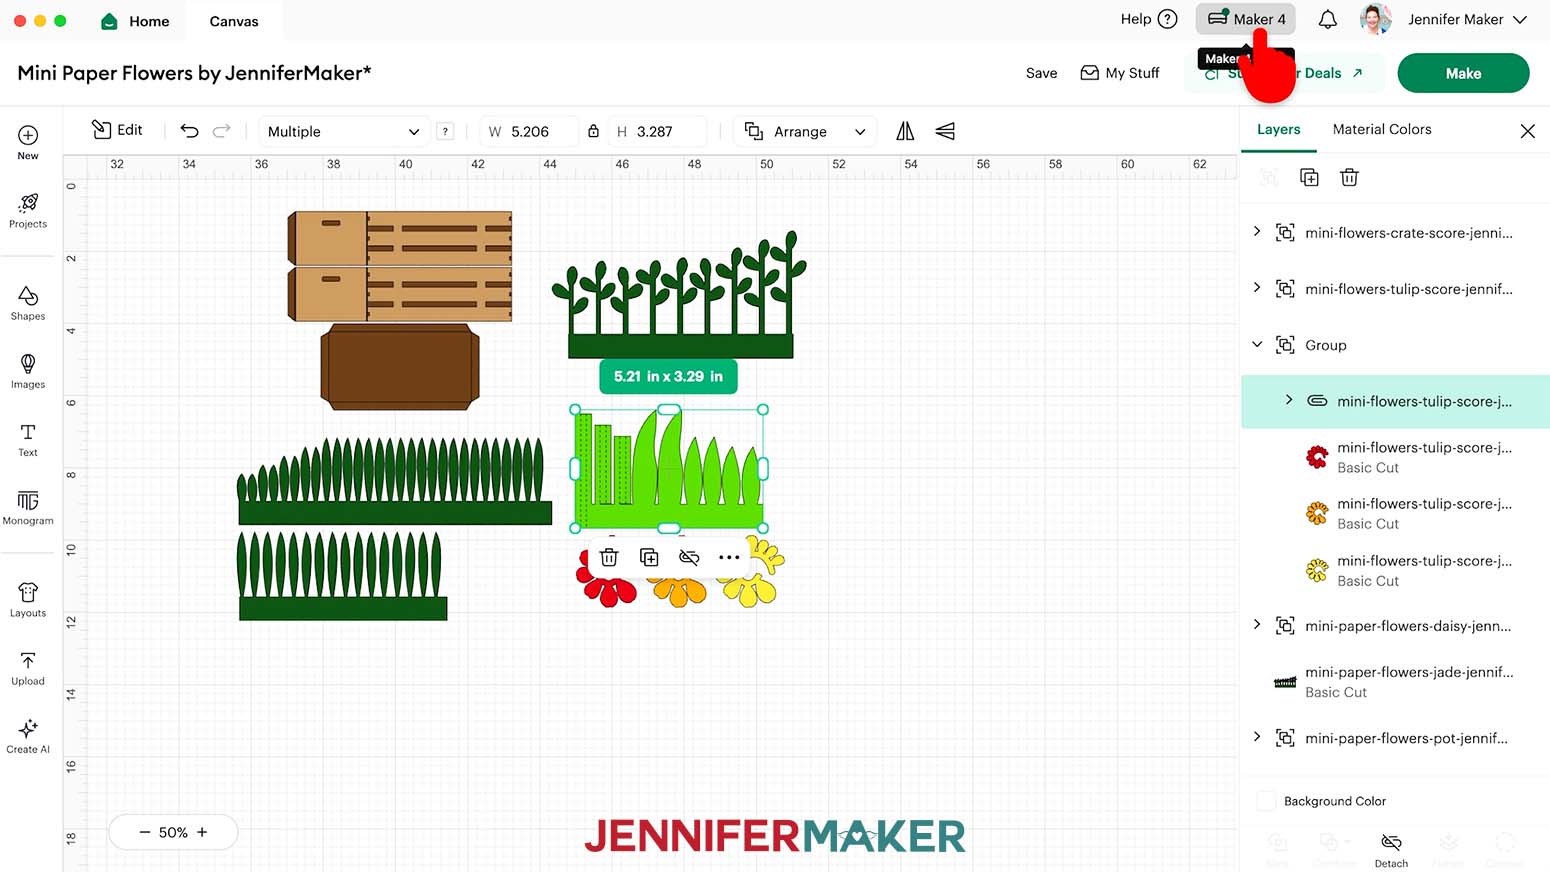Open the Layouts panel
Image resolution: width=1550 pixels, height=872 pixels.
pos(28,600)
